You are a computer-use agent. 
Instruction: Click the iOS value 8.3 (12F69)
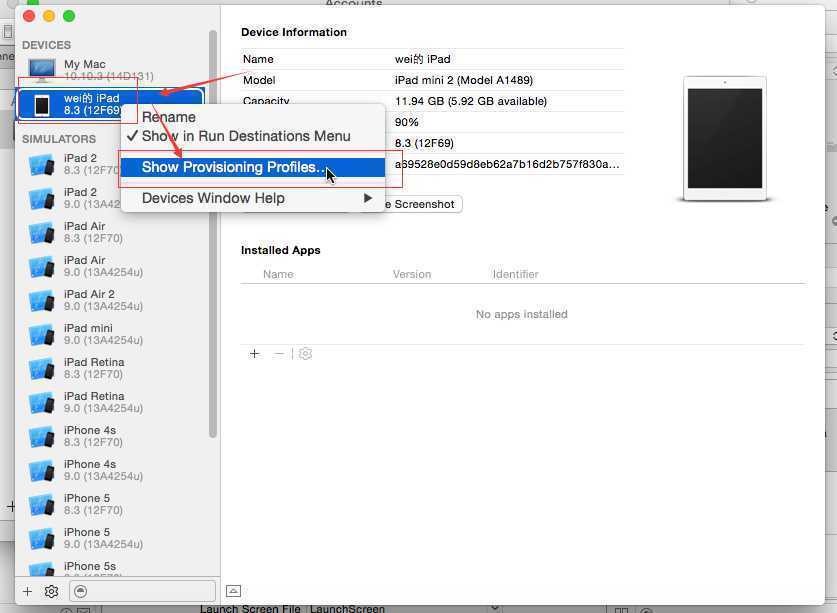424,143
